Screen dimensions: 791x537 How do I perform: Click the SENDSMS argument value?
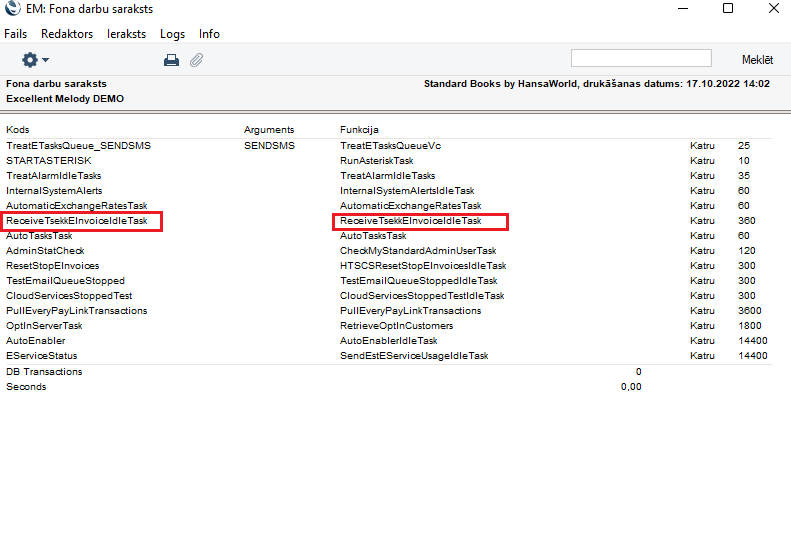[269, 146]
